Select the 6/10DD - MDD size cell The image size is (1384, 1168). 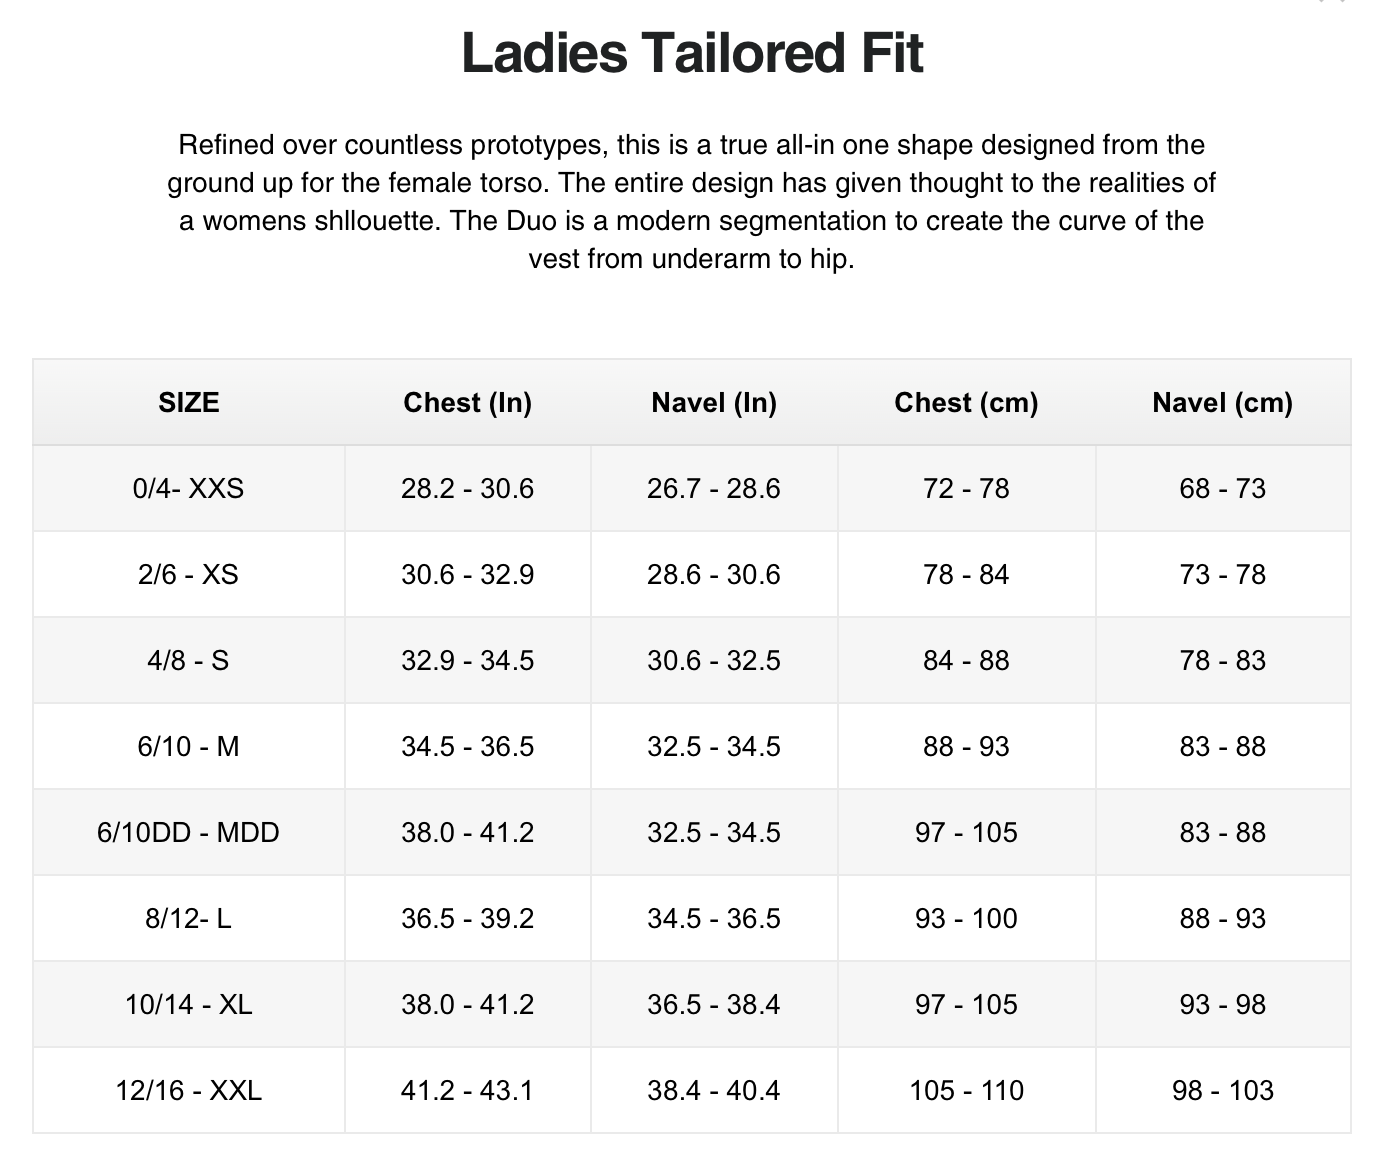tap(188, 832)
